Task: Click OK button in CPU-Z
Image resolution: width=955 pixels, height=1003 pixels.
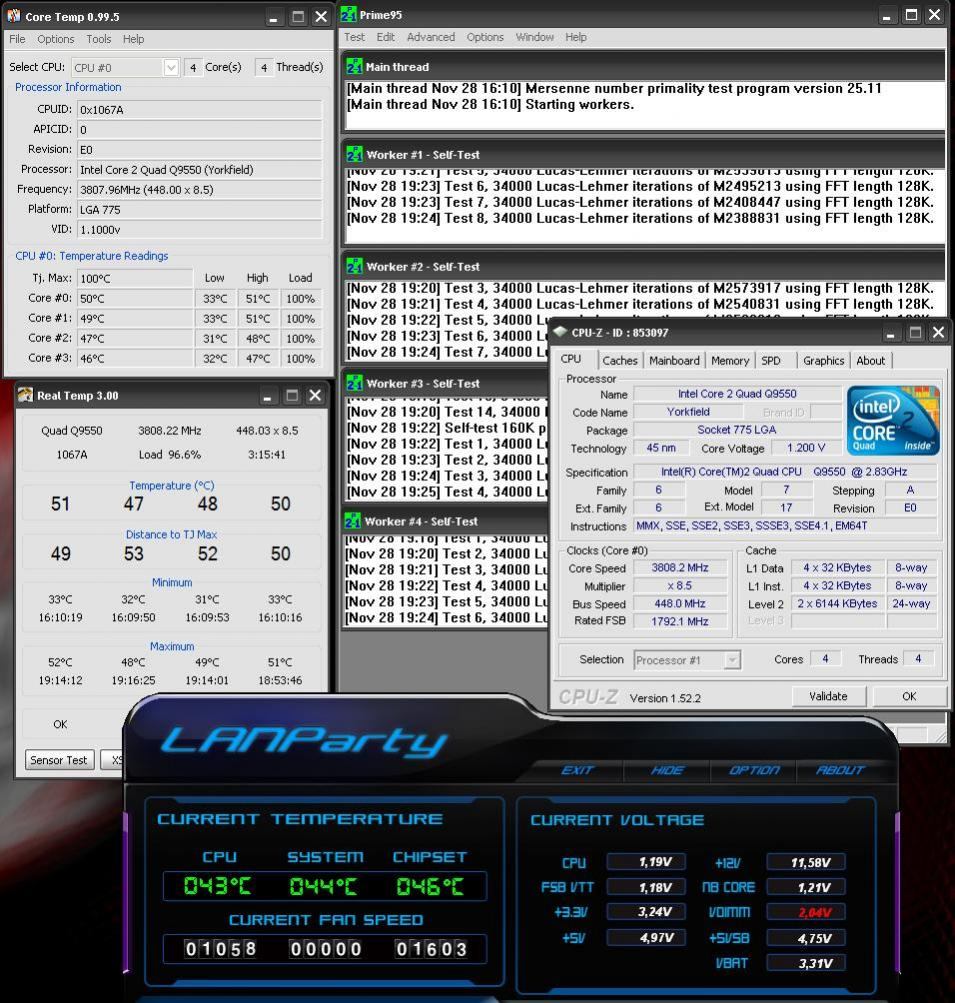Action: click(909, 696)
